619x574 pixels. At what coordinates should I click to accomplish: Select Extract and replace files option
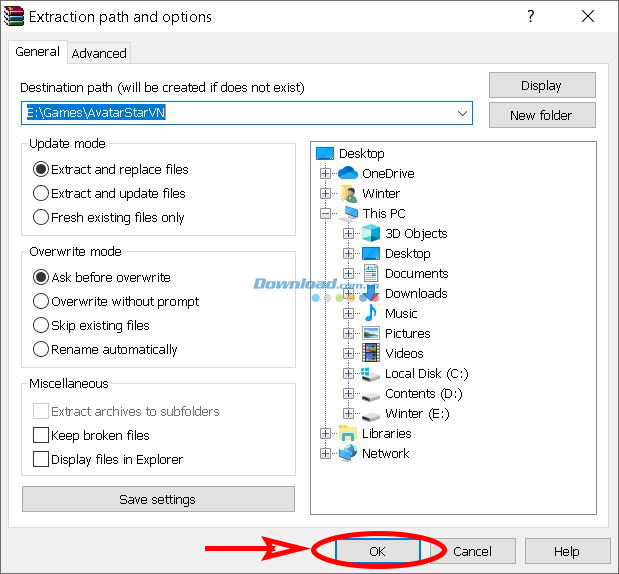click(x=111, y=169)
